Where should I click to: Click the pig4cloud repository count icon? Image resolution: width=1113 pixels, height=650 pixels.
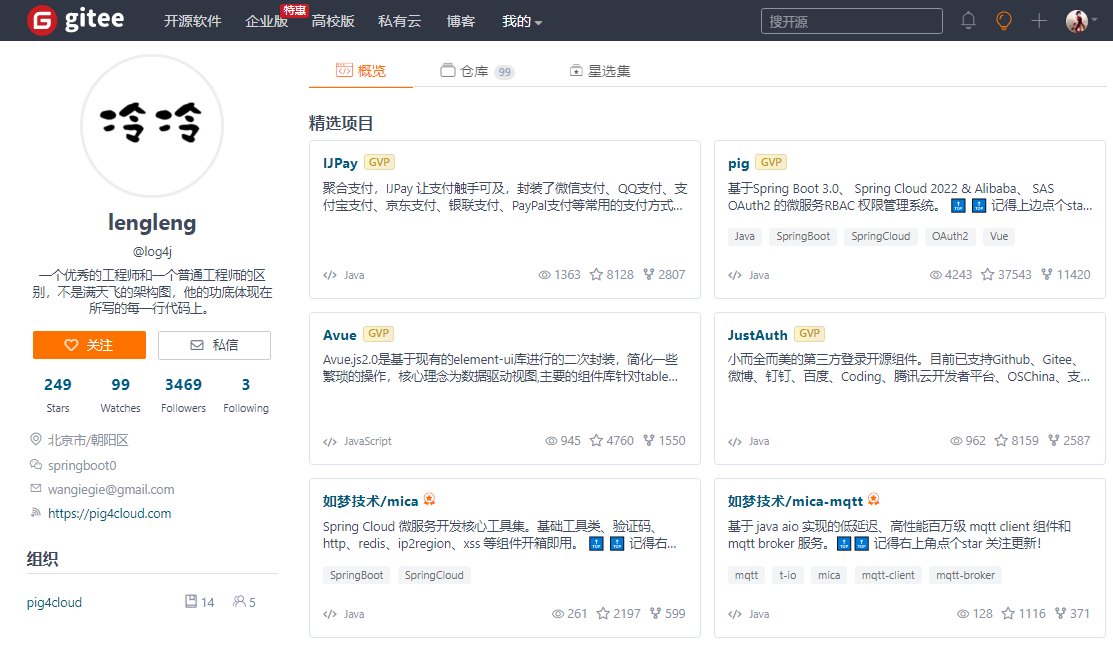coord(191,601)
